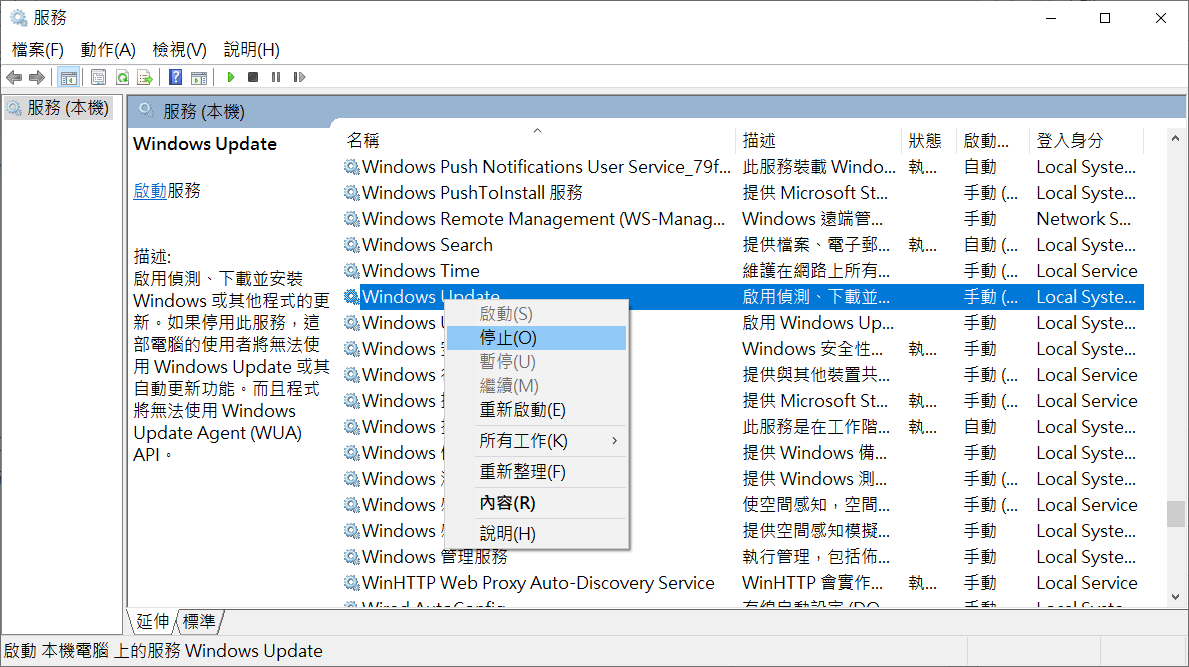The height and width of the screenshot is (667, 1189).
Task: Click the Forward arrow in toolbar
Action: [x=37, y=77]
